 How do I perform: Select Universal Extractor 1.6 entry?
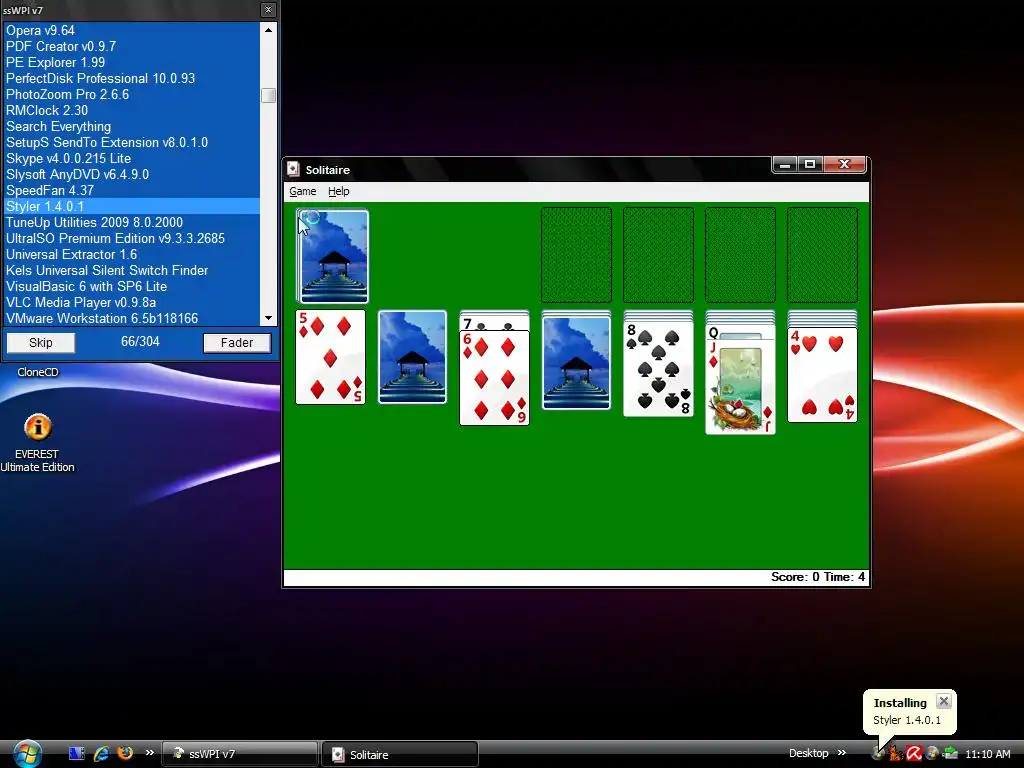[132, 255]
